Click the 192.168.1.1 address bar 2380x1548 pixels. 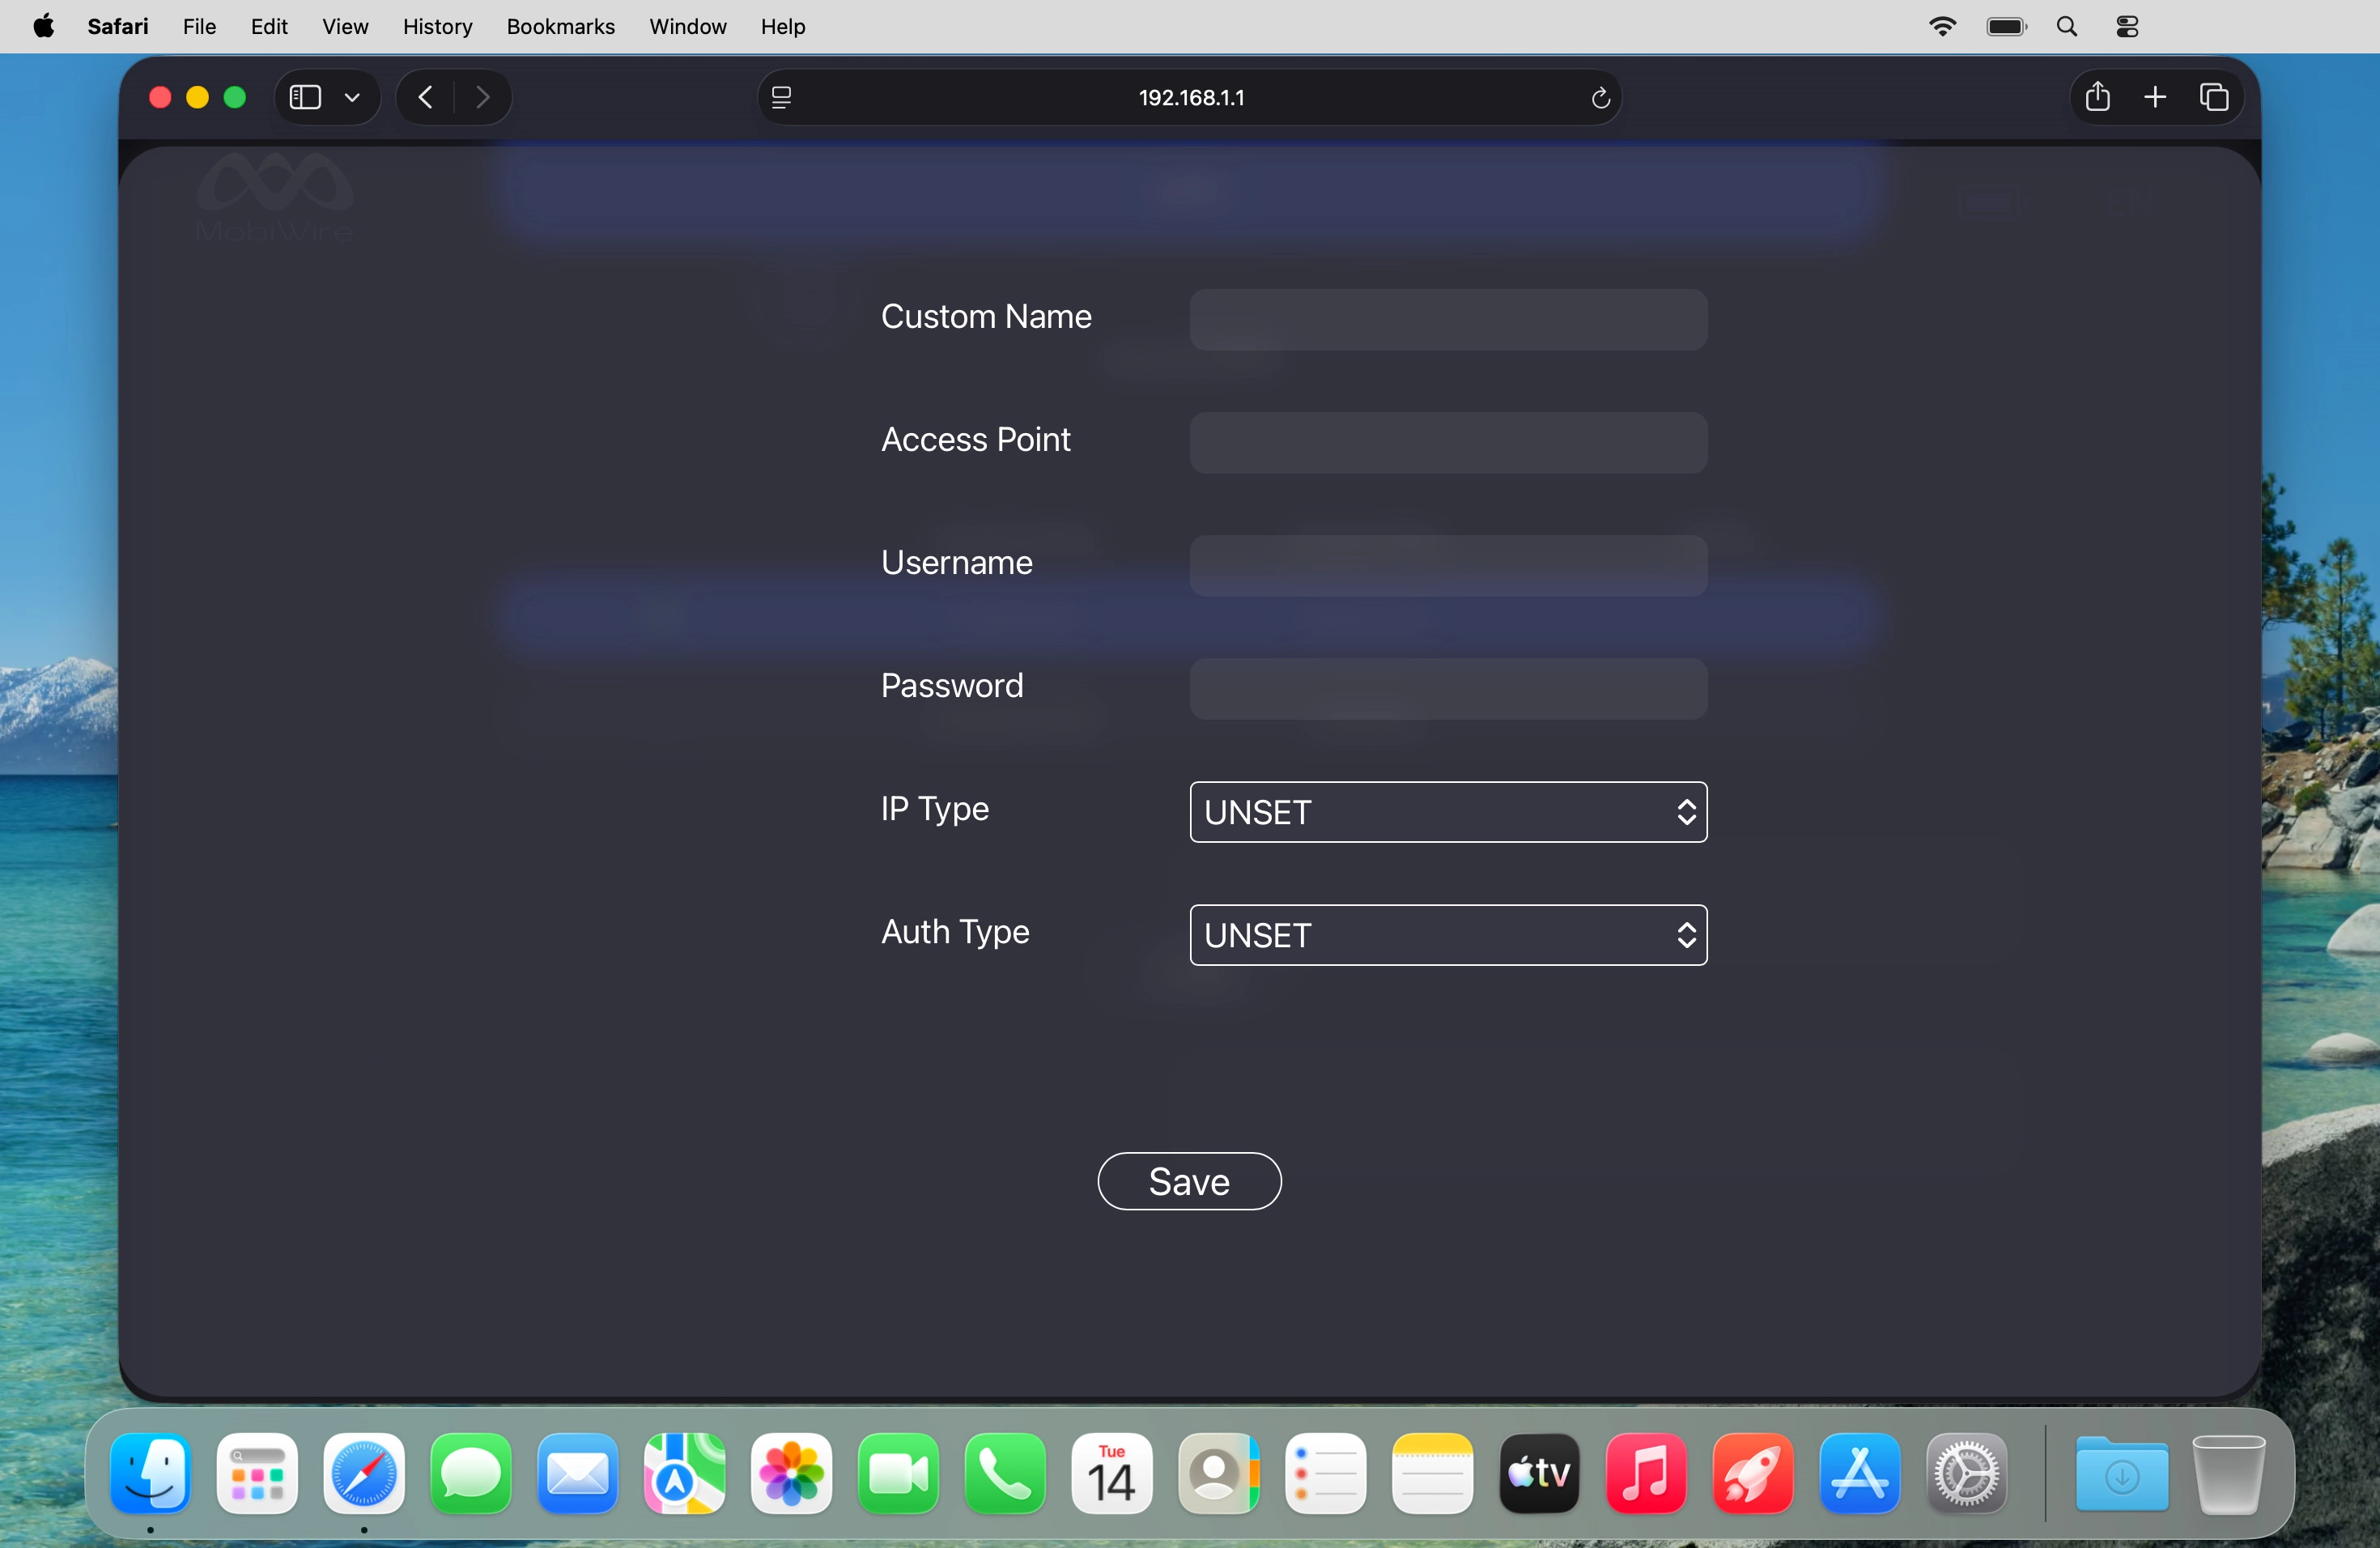(x=1190, y=97)
